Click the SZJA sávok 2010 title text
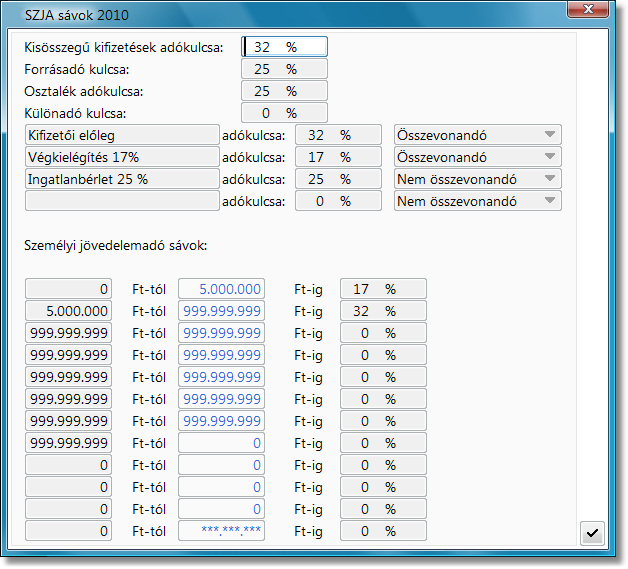The image size is (628, 569). click(77, 15)
